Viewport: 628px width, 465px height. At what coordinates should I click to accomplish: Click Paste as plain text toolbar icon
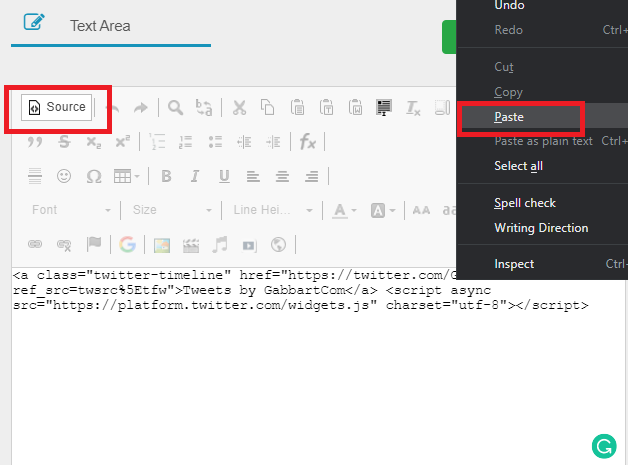click(x=326, y=108)
